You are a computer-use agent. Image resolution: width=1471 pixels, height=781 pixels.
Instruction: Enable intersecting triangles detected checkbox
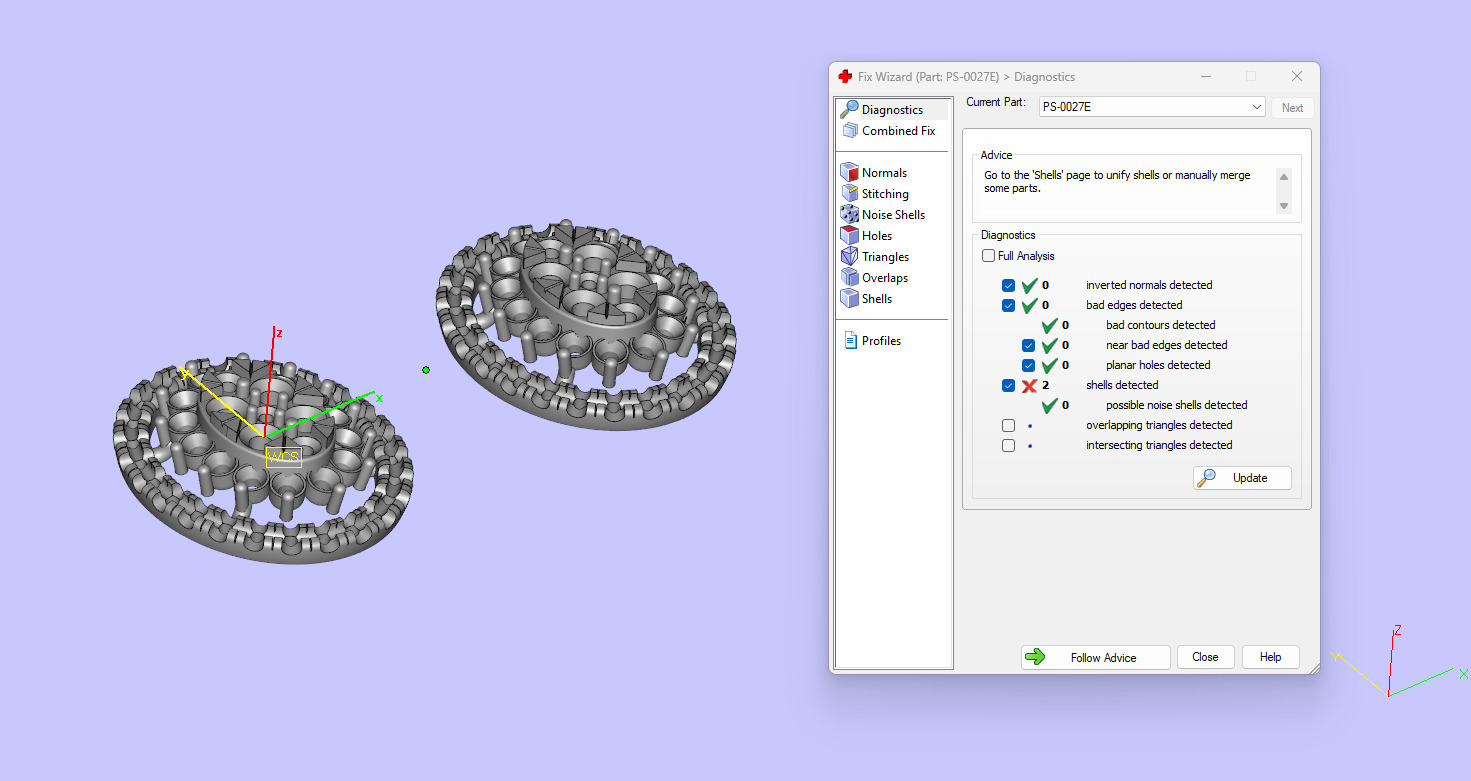(1008, 445)
